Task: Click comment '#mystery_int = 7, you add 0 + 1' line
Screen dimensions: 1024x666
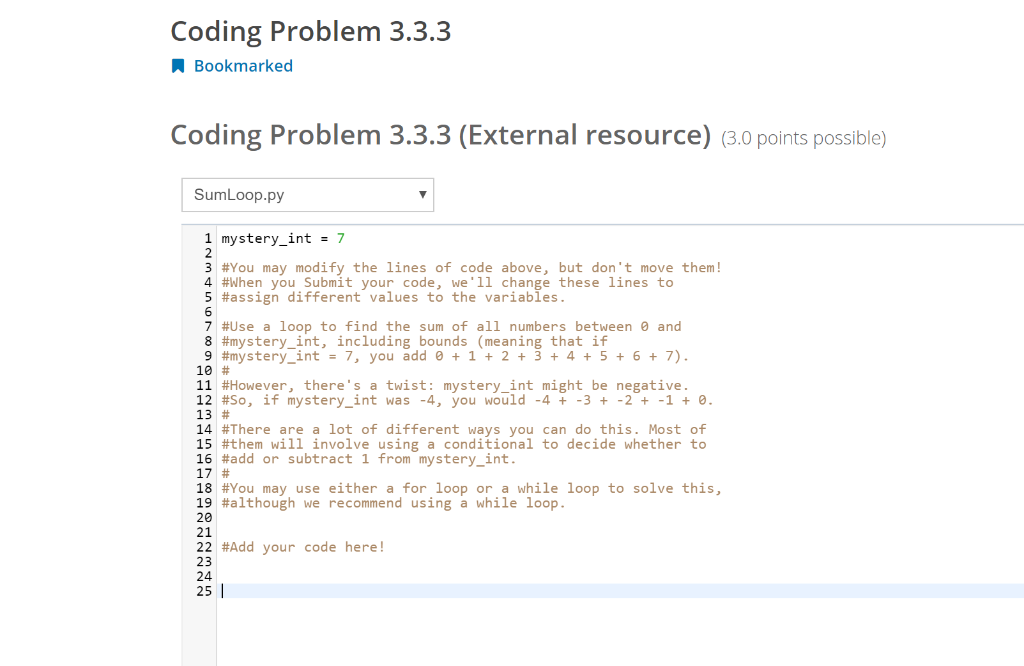Action: coord(455,356)
